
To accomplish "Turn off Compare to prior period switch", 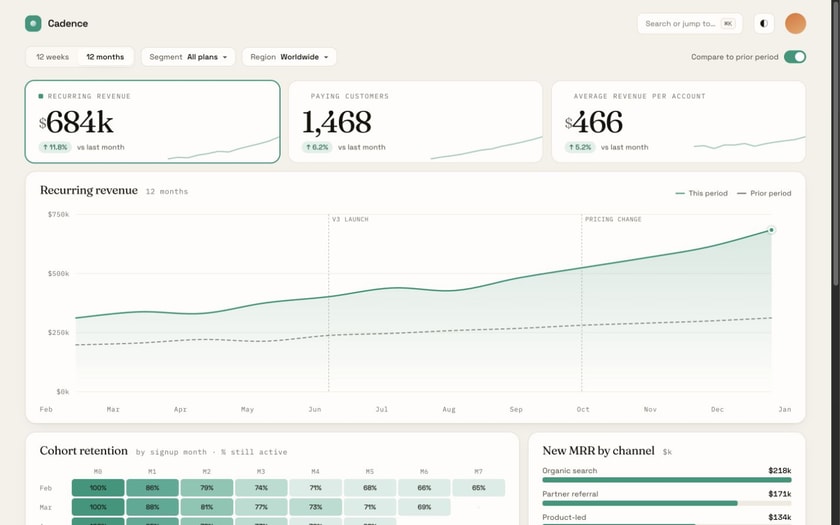I will coord(795,57).
